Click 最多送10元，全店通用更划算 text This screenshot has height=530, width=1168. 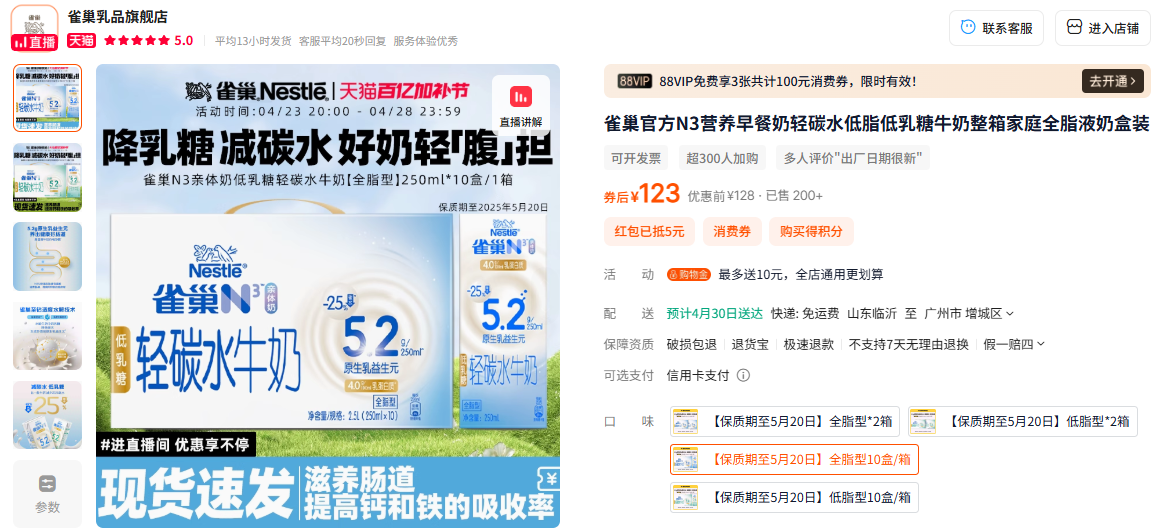[x=801, y=275]
